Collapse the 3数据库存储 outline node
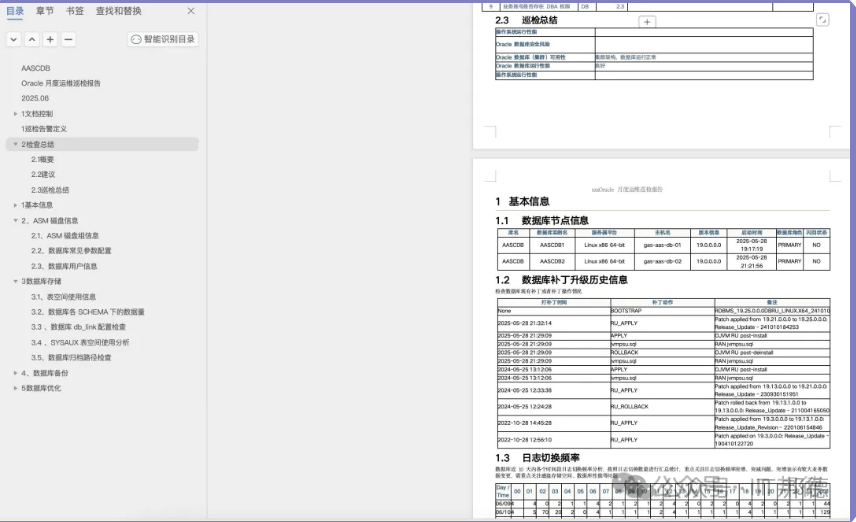Viewport: 856px width, 522px height. click(15, 281)
